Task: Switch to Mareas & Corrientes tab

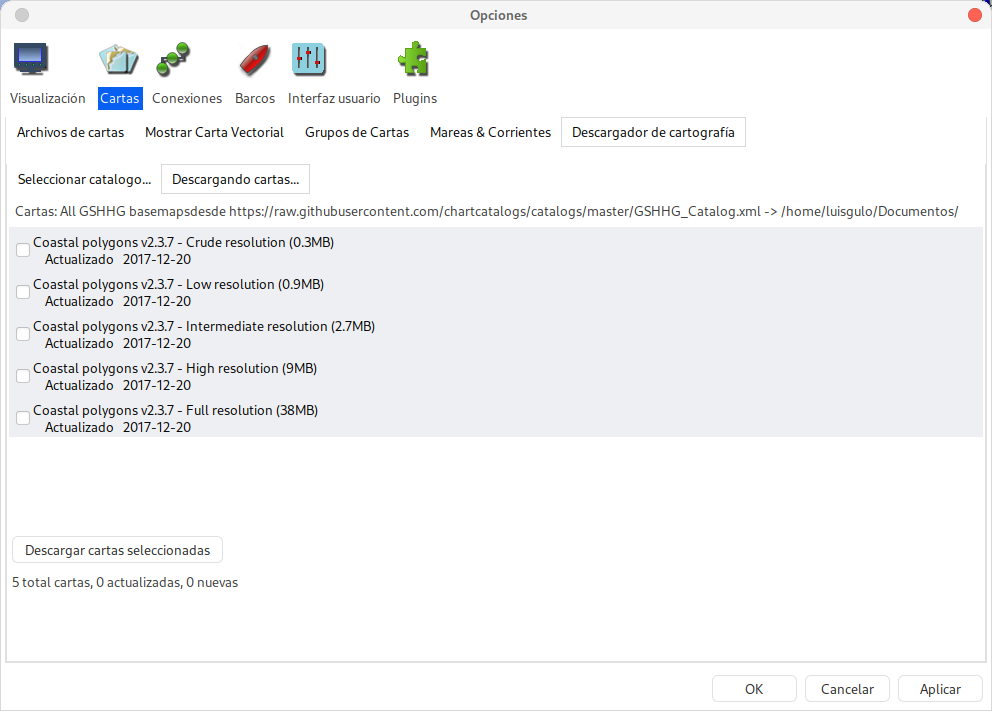Action: tap(490, 132)
